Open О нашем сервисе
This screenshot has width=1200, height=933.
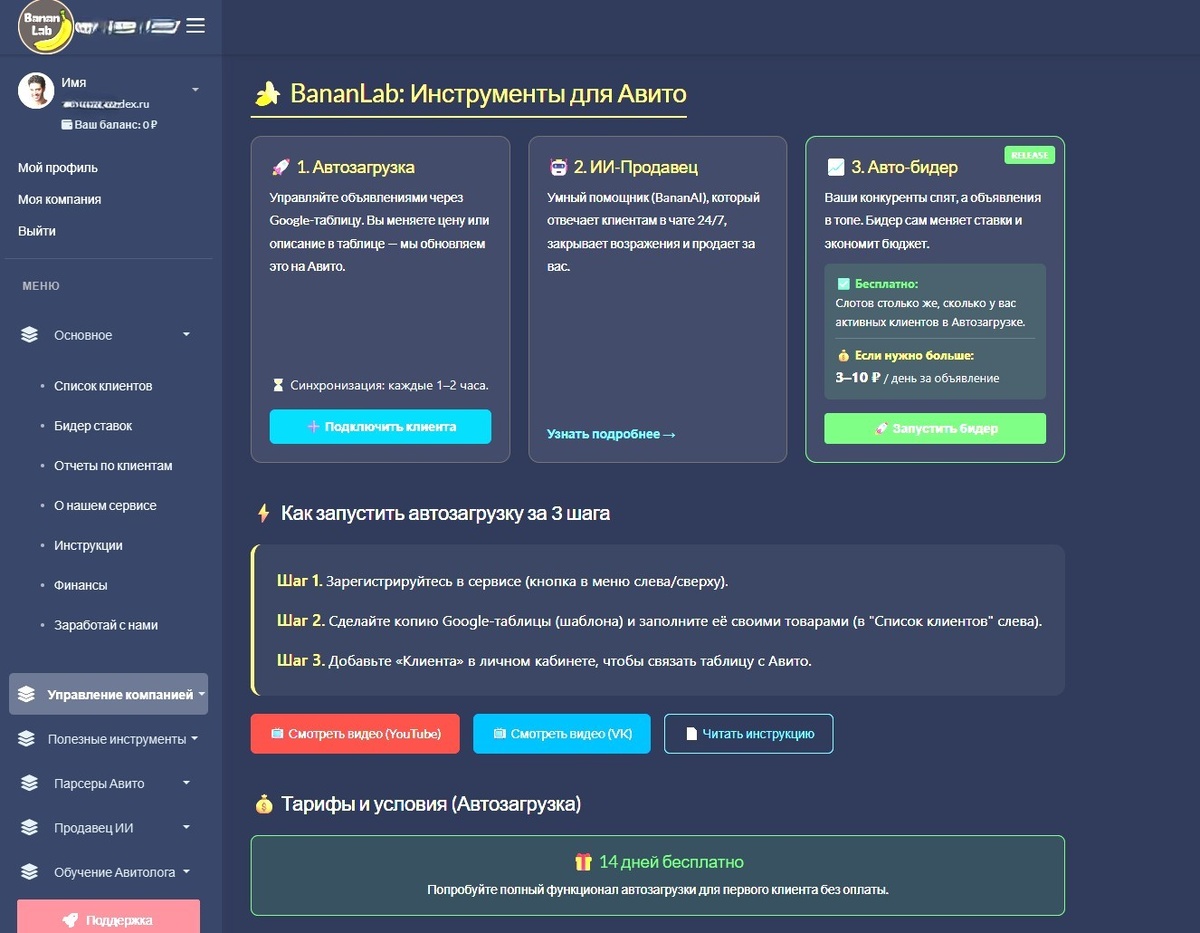pyautogui.click(x=105, y=506)
